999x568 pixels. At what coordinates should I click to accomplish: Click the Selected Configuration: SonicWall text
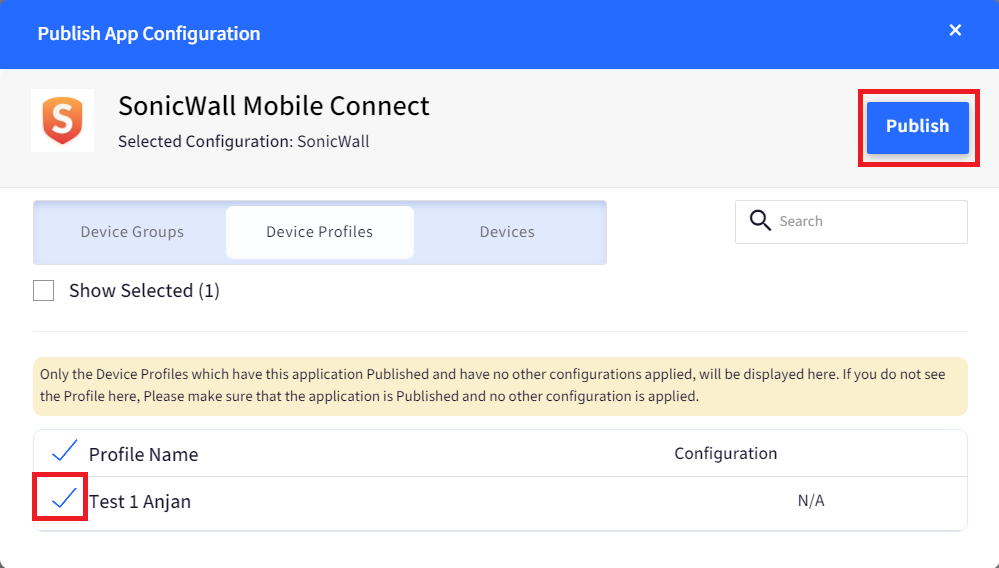coord(243,141)
